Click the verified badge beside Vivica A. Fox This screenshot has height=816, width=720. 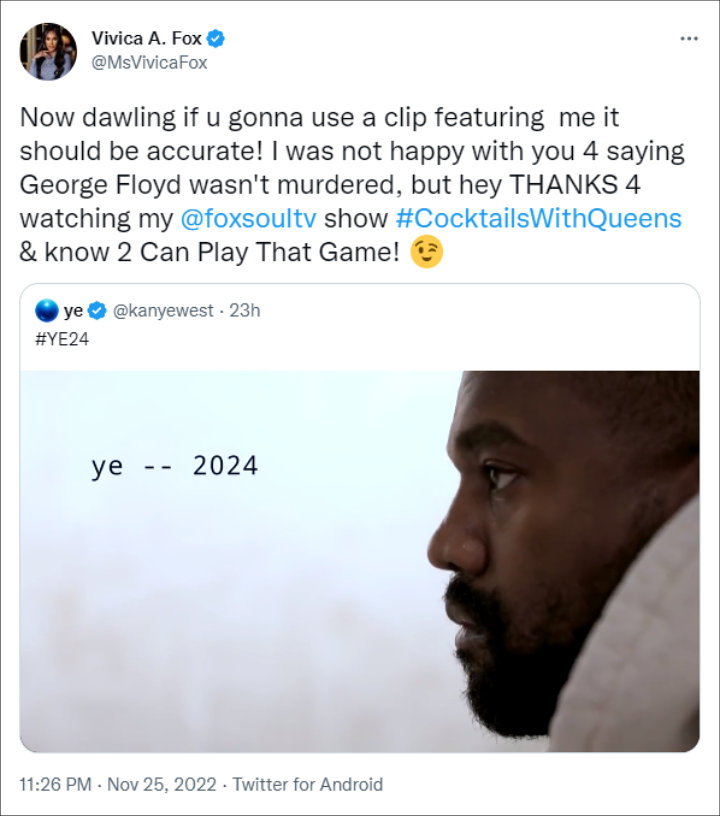point(215,40)
